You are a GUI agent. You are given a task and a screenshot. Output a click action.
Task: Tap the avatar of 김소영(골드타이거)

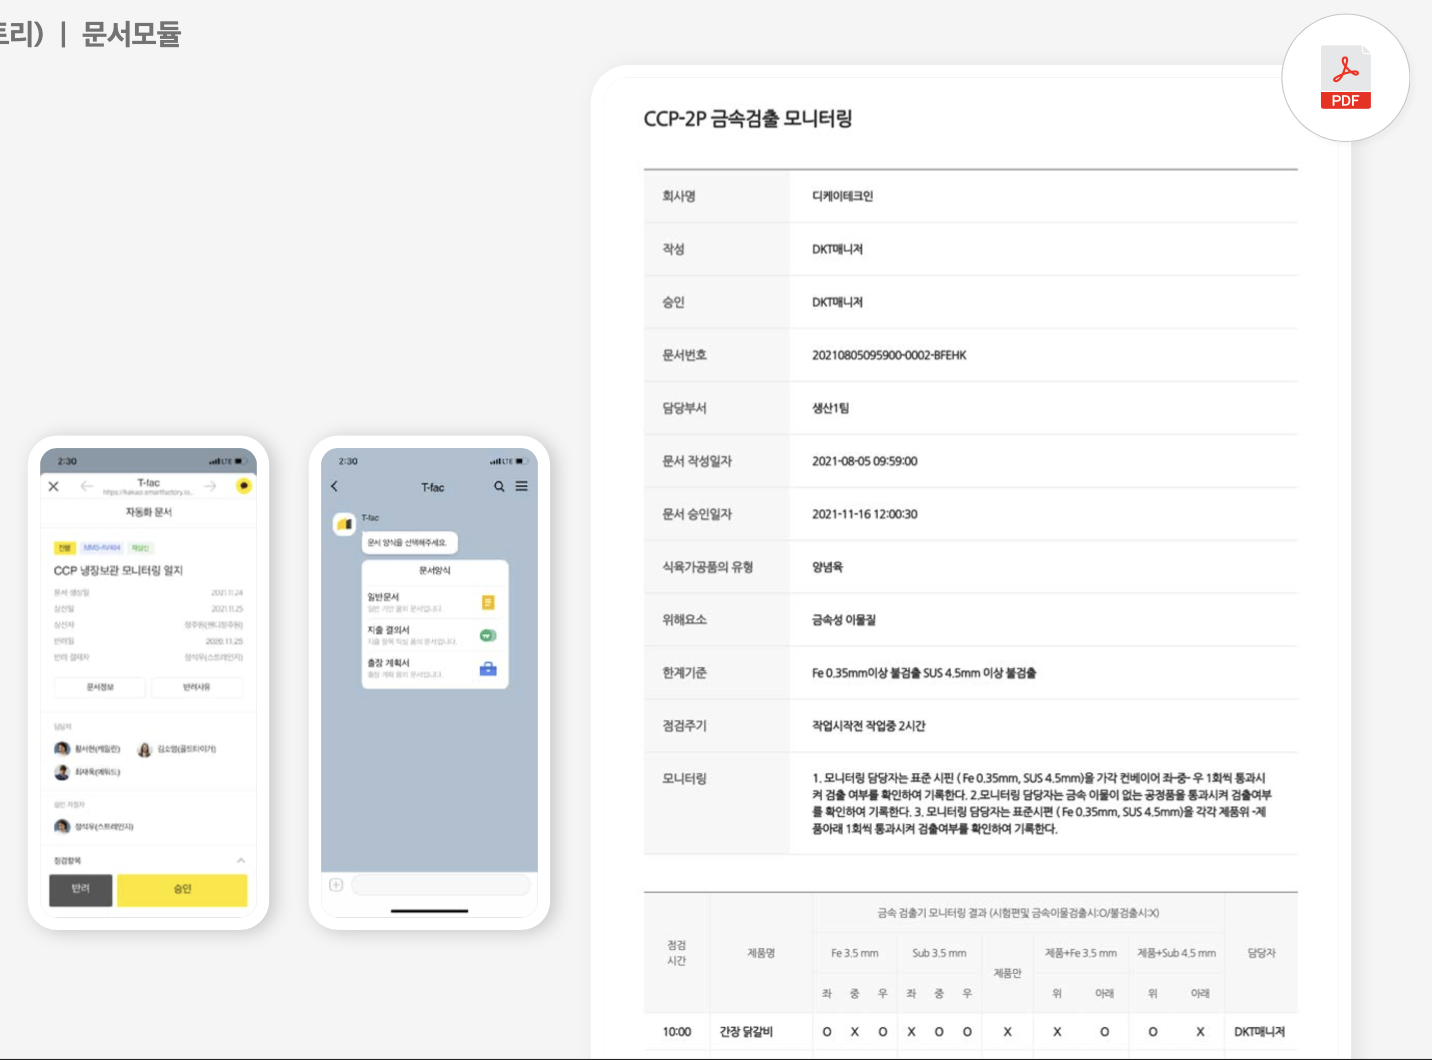coord(144,749)
